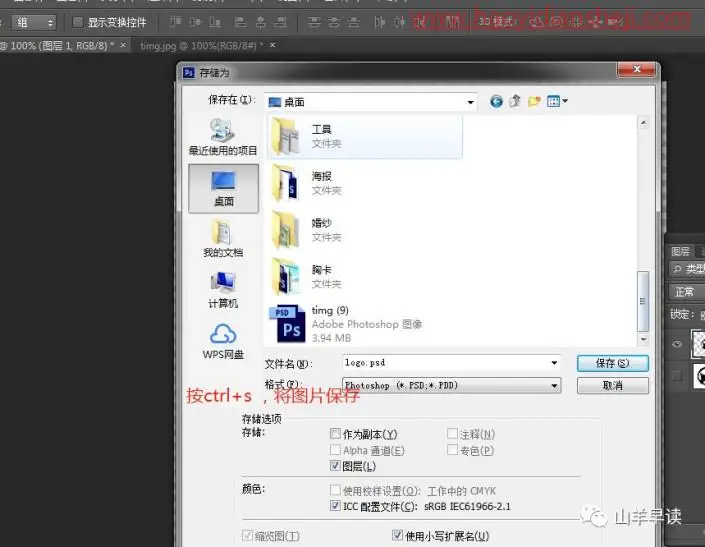Close the timg.jpg document tab
The image size is (705, 547).
tap(272, 45)
